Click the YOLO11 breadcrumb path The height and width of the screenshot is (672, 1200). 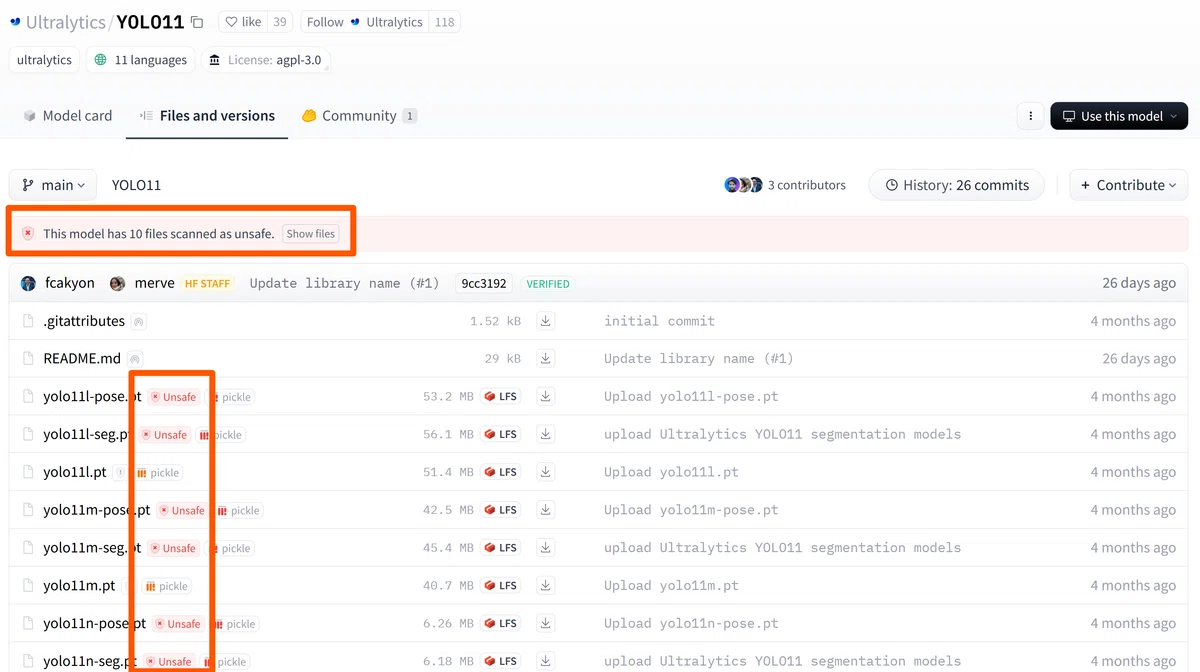pos(136,185)
